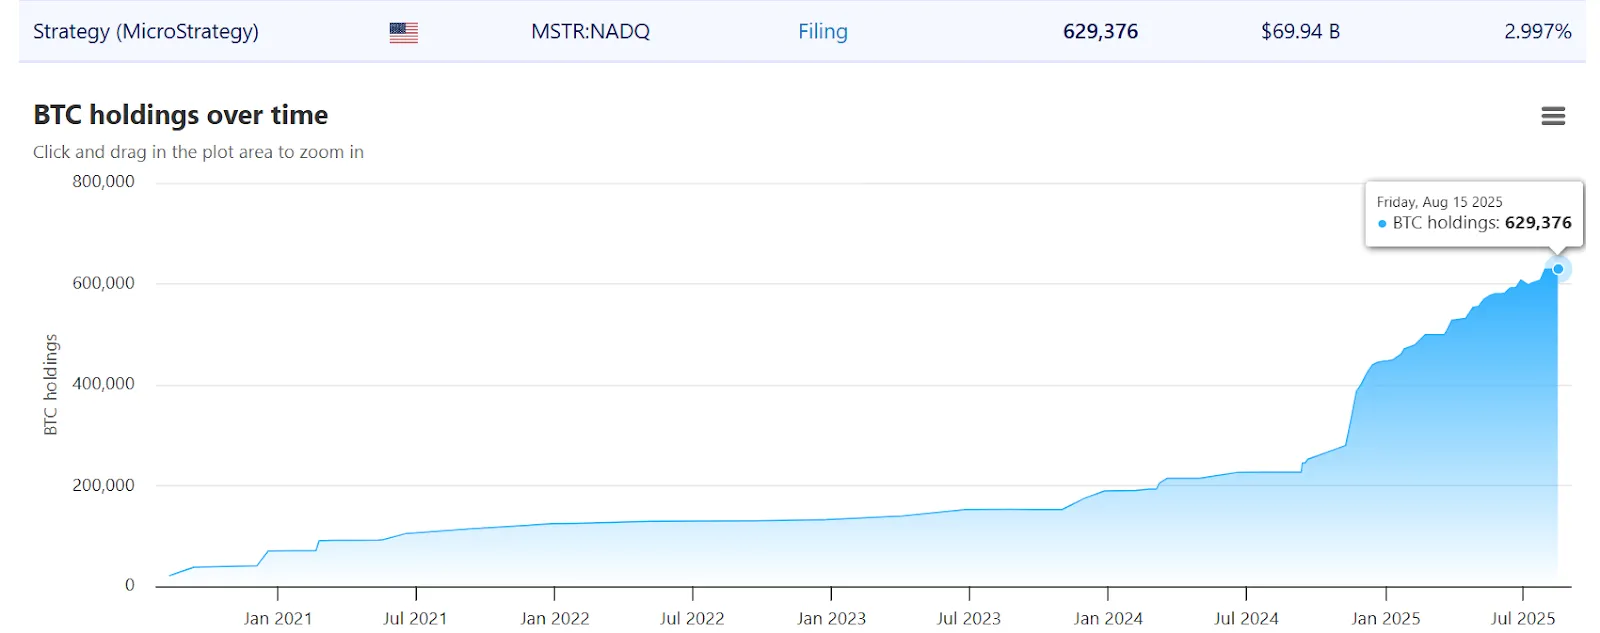Click the 629,376 holdings value in the row
The image size is (1600, 633).
pos(1100,32)
